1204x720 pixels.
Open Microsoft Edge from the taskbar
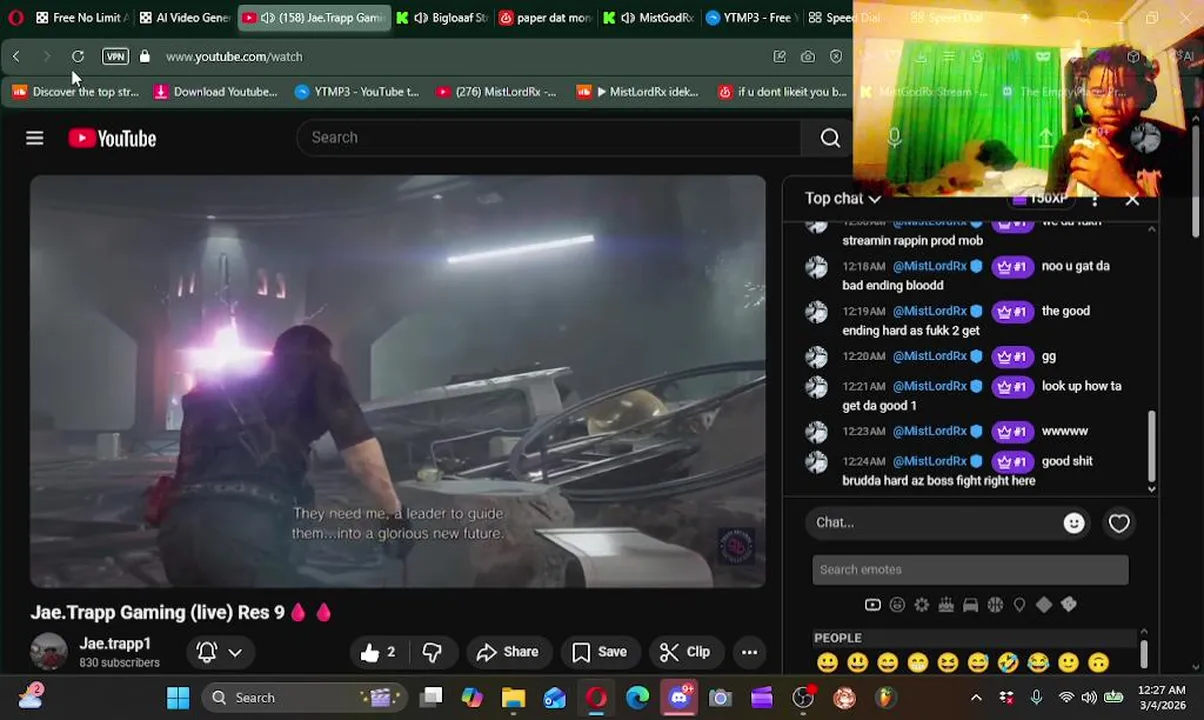[637, 697]
